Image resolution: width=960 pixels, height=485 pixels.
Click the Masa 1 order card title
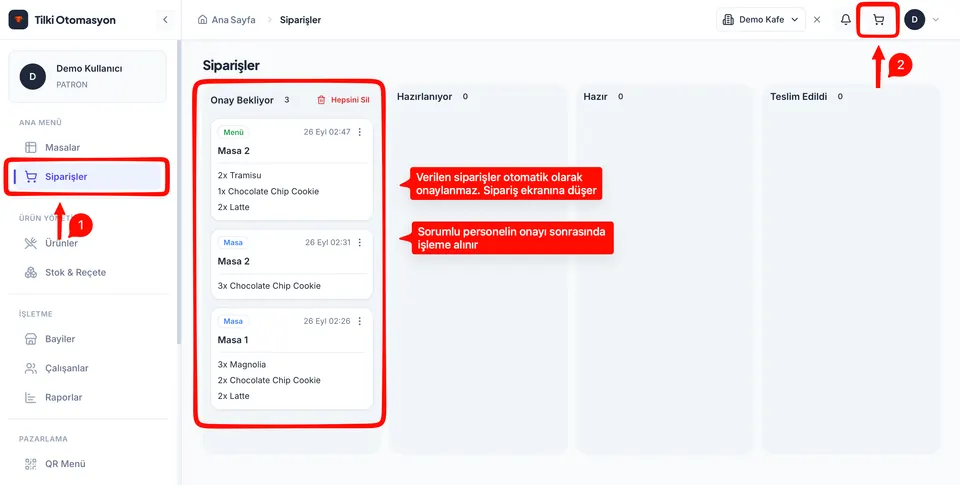[x=233, y=340]
